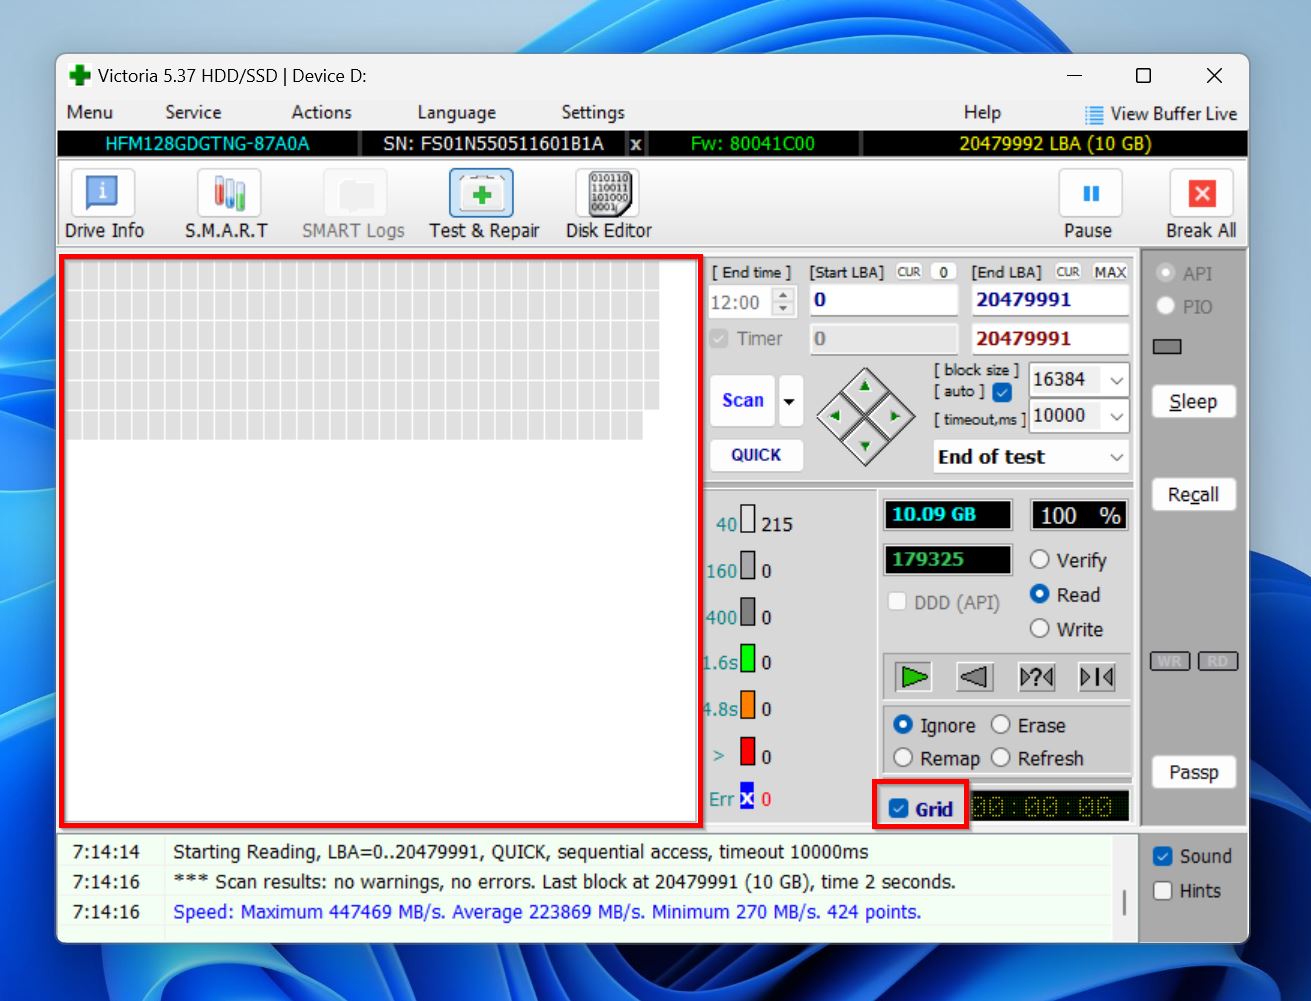1311x1001 pixels.
Task: Open the S.M.A.R.T attributes view
Action: click(227, 202)
